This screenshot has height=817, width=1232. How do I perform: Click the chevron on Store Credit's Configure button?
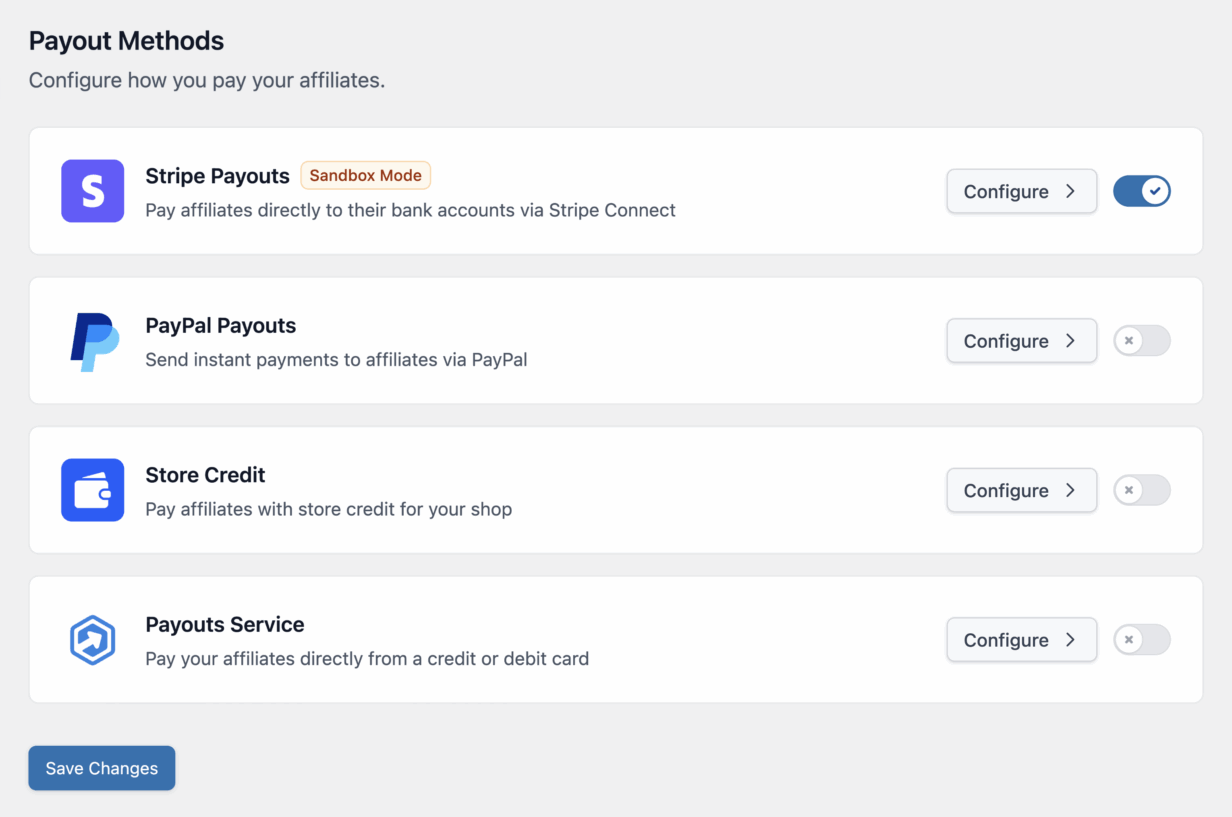tap(1072, 490)
